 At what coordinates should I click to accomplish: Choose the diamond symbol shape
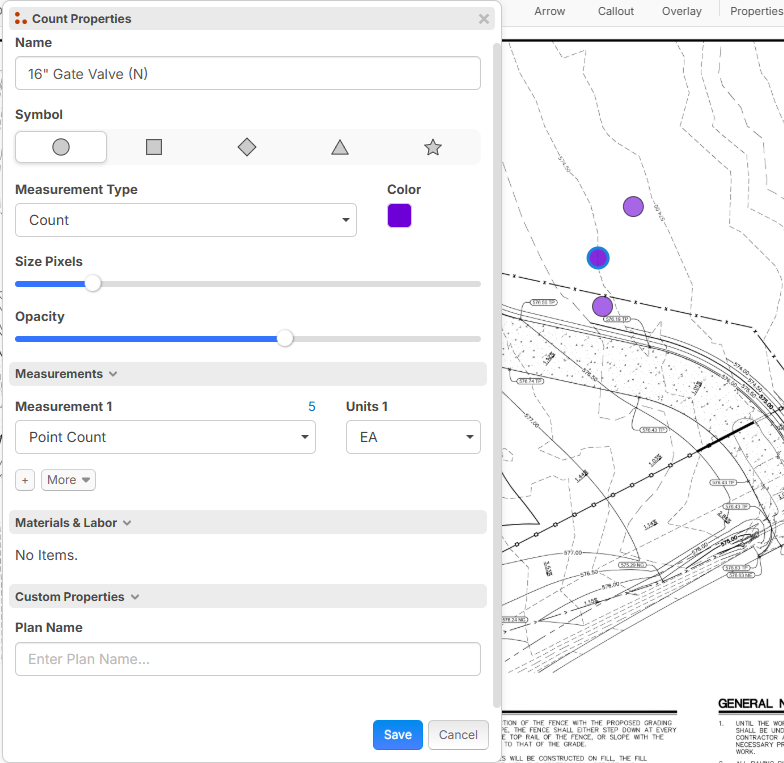pos(247,147)
